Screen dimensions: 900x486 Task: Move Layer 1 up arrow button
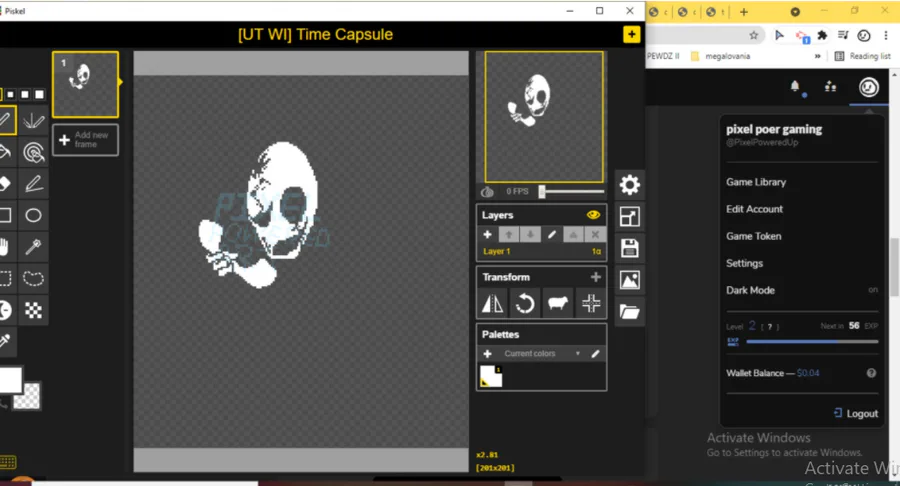coord(509,234)
